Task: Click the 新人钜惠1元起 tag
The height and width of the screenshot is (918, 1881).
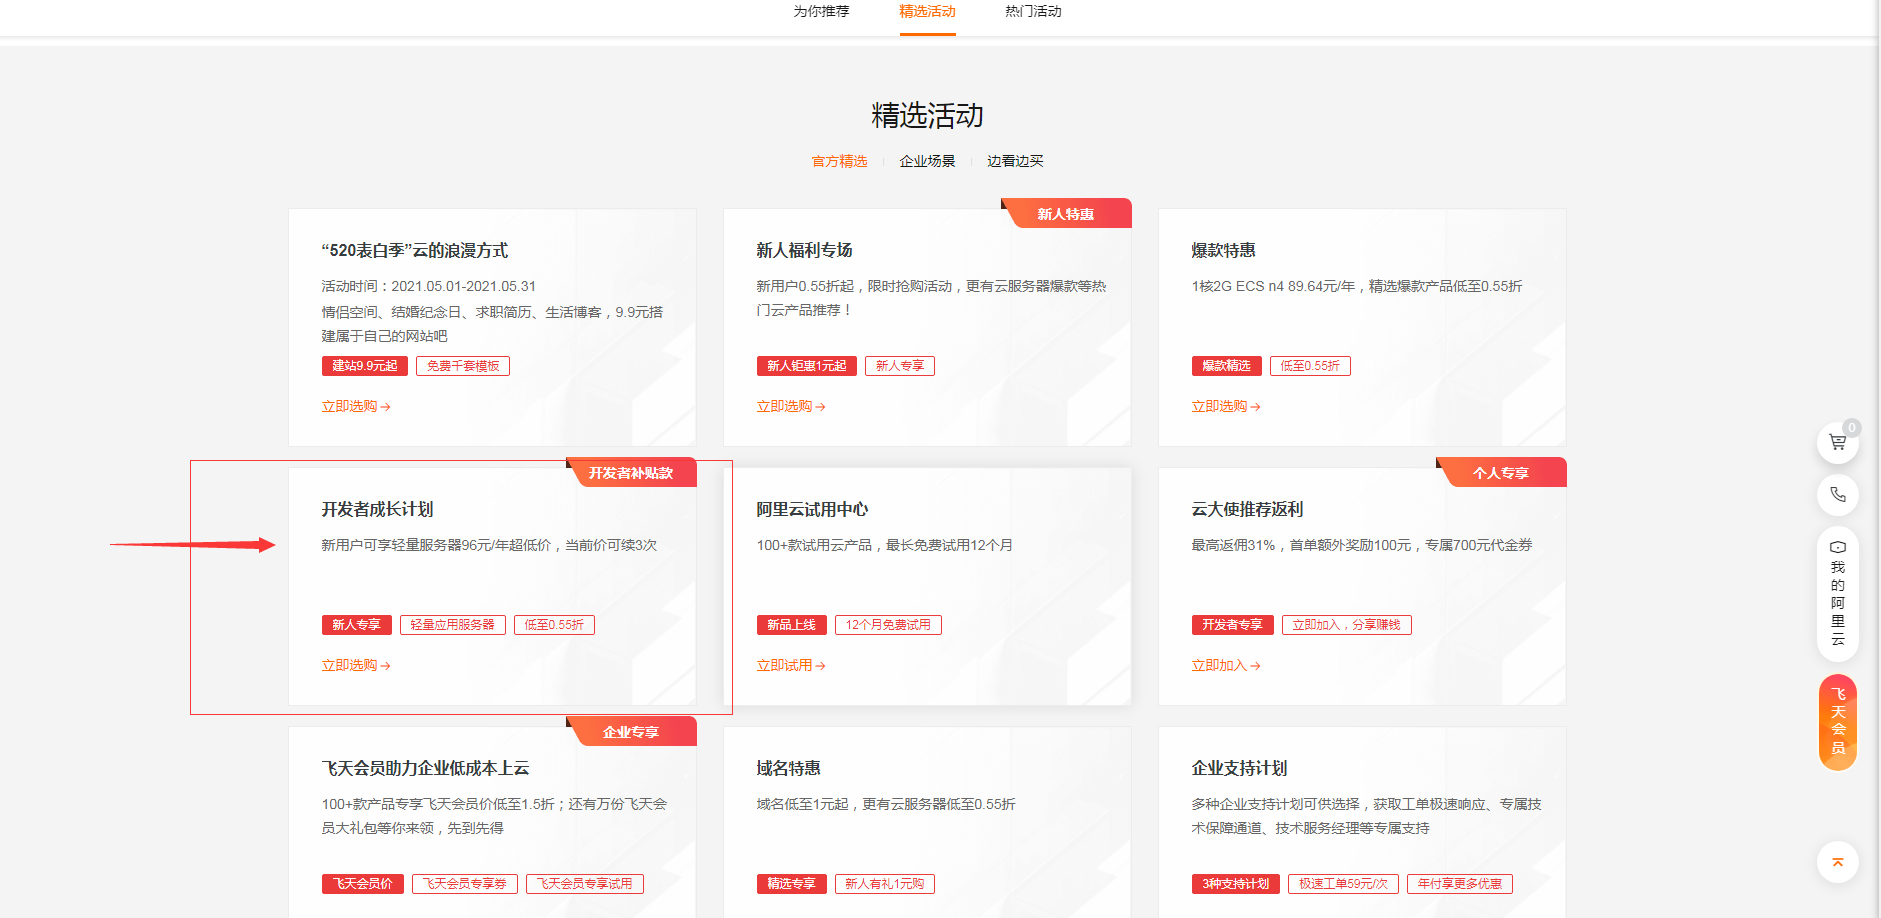Action: (807, 366)
